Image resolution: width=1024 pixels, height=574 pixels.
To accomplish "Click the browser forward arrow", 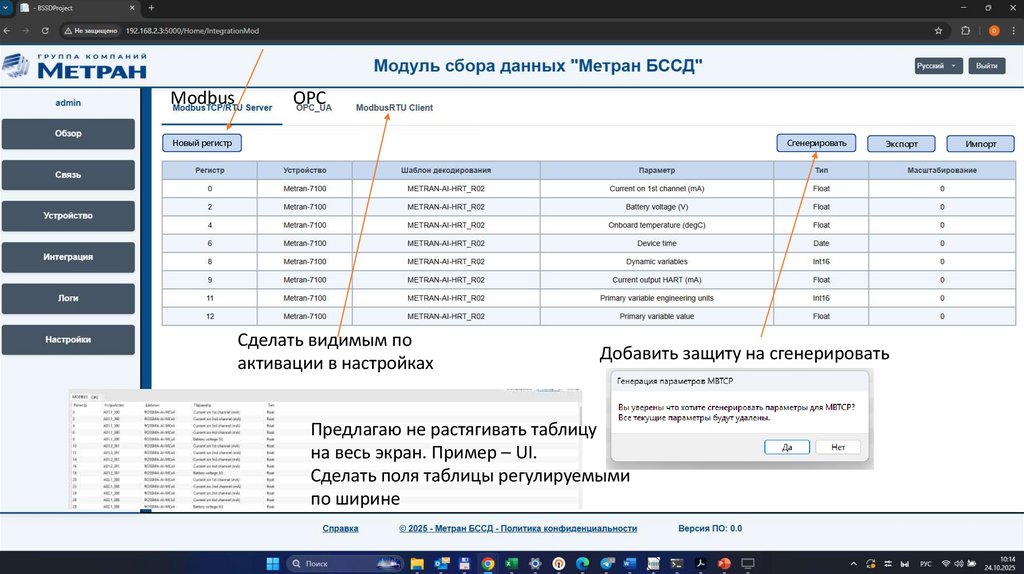I will click(25, 31).
